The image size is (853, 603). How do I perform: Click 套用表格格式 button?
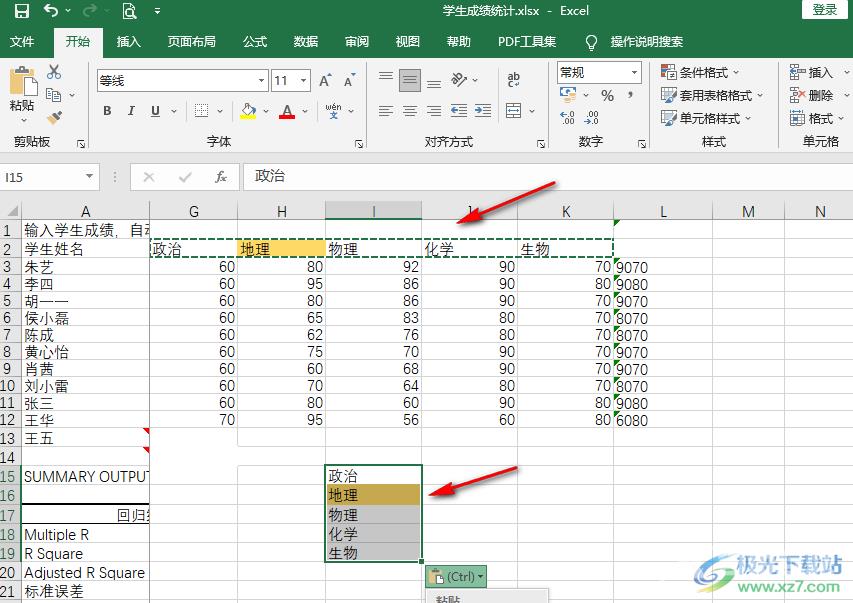[713, 95]
